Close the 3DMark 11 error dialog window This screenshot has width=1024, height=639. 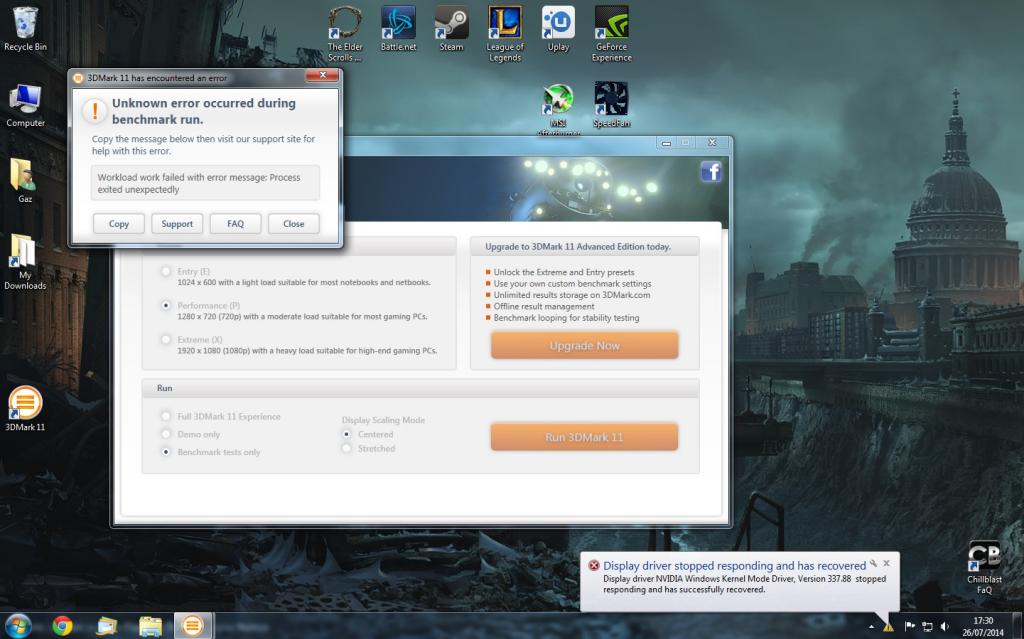pyautogui.click(x=323, y=76)
